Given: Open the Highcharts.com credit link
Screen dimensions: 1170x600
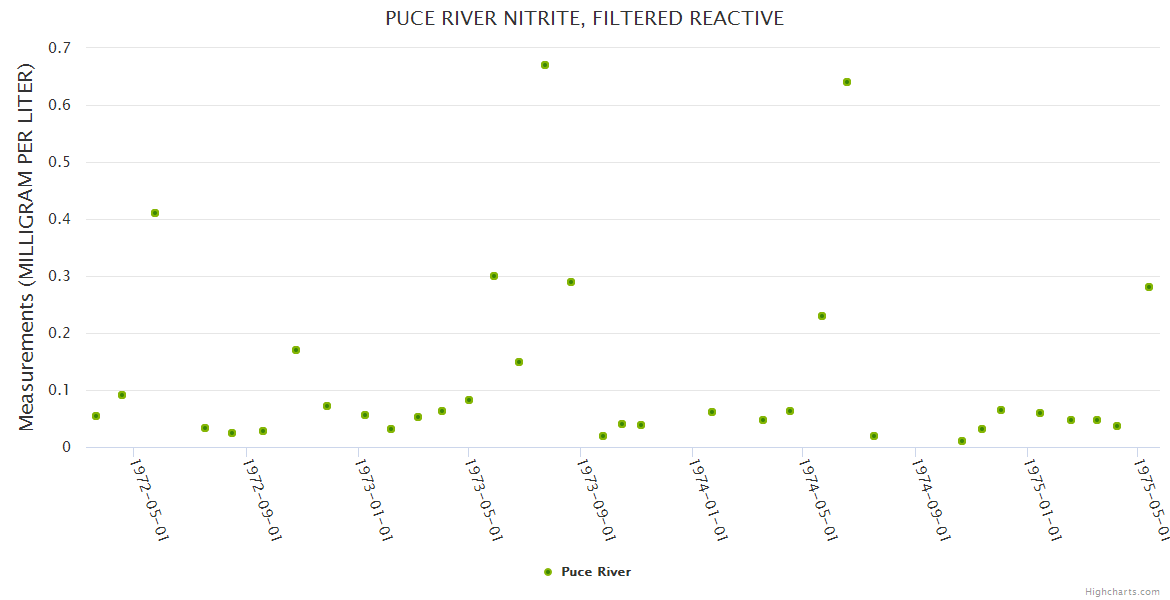Looking at the screenshot, I should [1122, 592].
